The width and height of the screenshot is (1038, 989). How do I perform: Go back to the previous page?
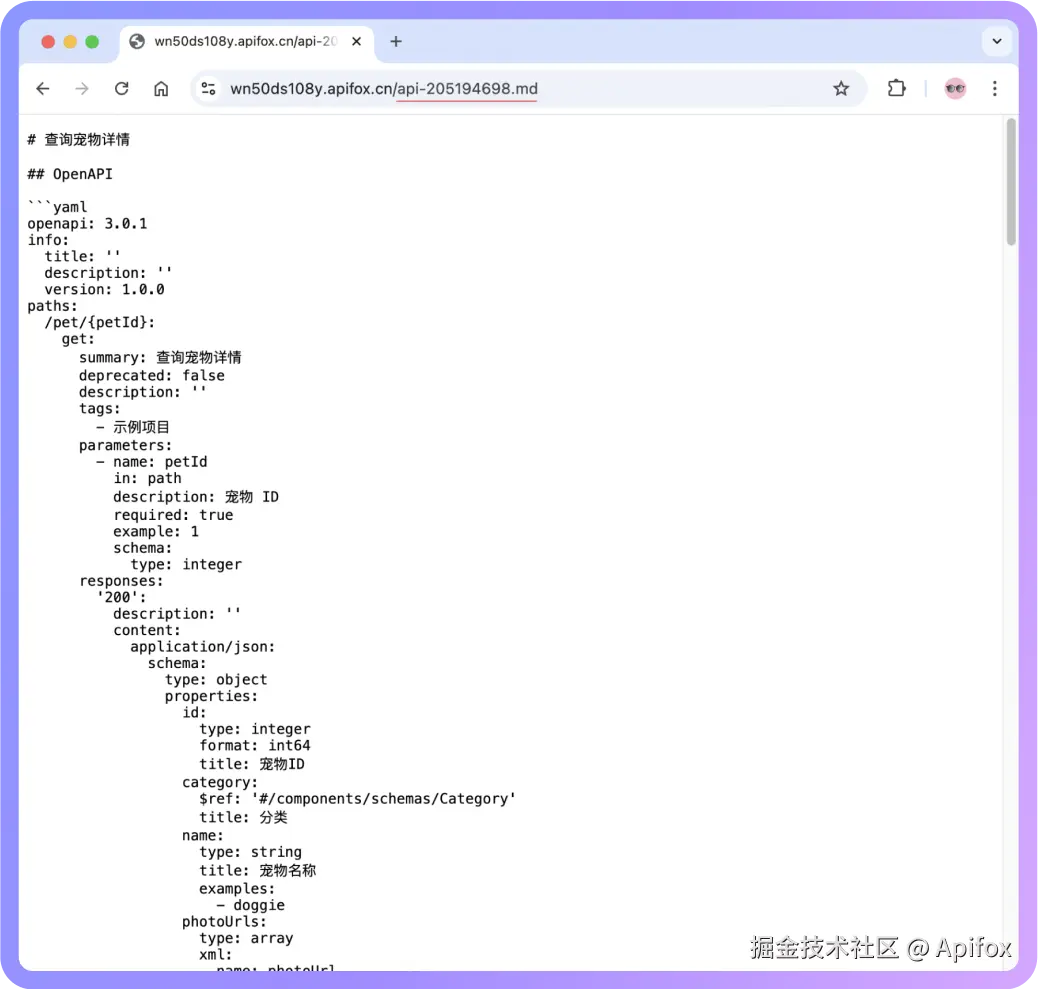(x=43, y=89)
